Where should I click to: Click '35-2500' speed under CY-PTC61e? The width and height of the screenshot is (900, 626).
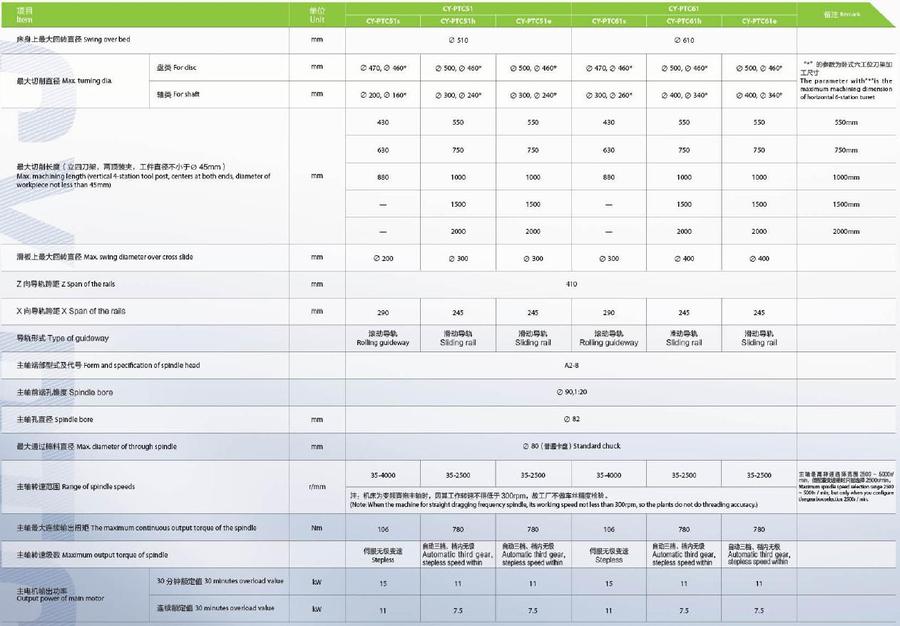tap(759, 475)
